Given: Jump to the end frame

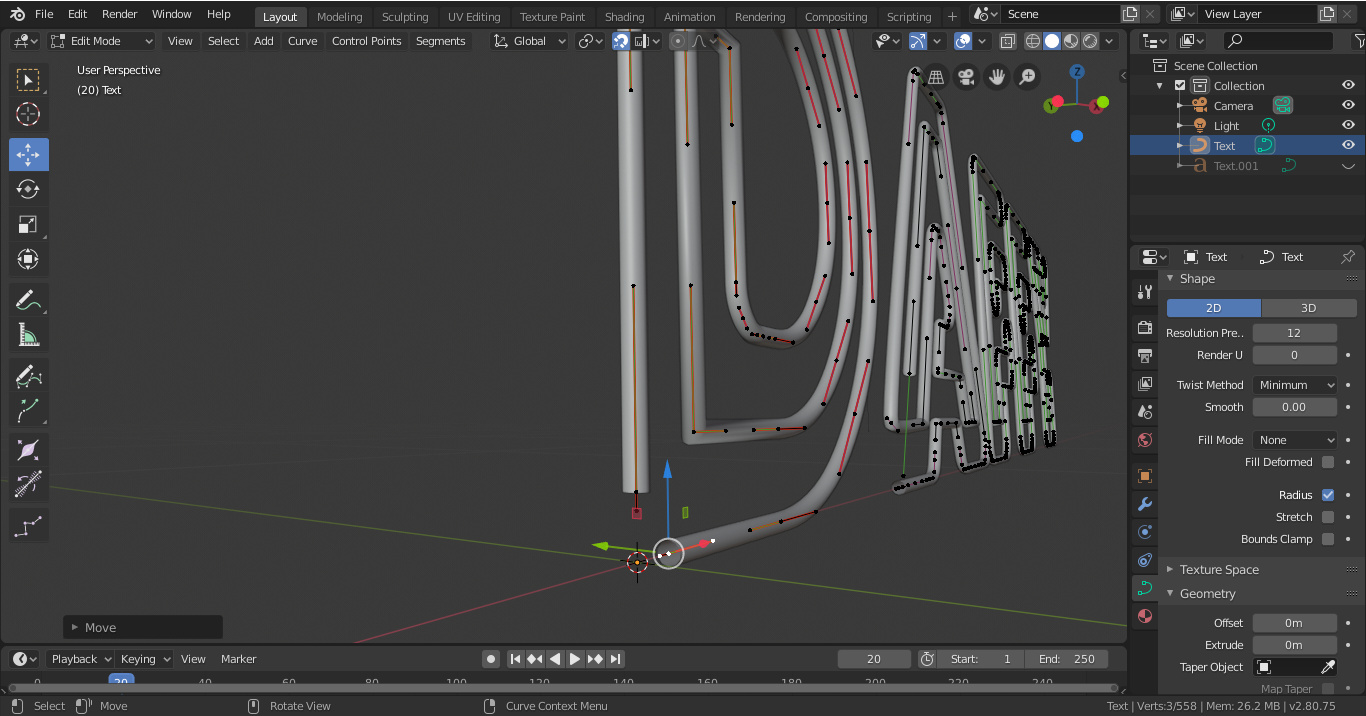Looking at the screenshot, I should coord(616,659).
